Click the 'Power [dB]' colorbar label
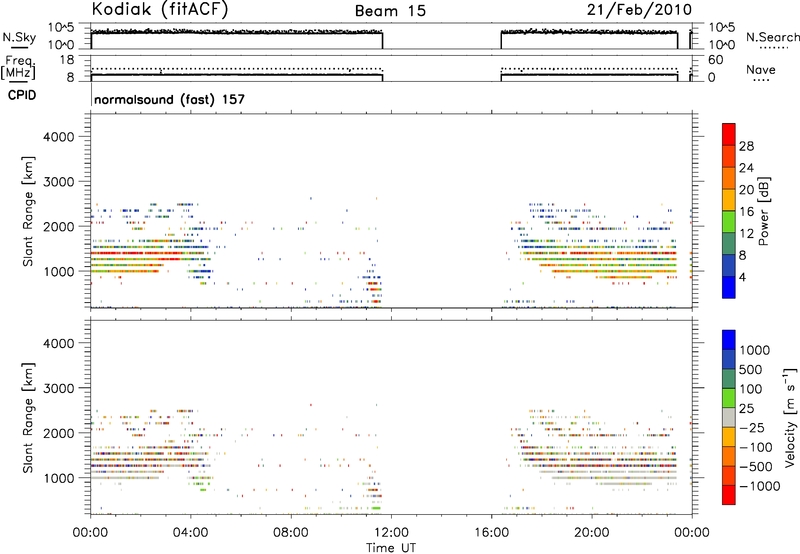 tap(764, 211)
